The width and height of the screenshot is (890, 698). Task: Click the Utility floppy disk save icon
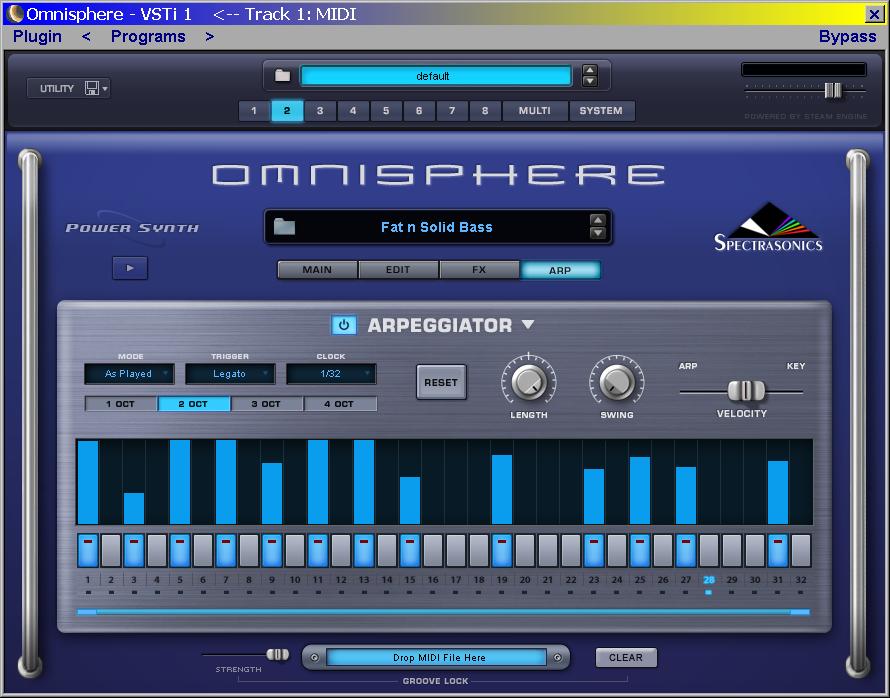(92, 88)
